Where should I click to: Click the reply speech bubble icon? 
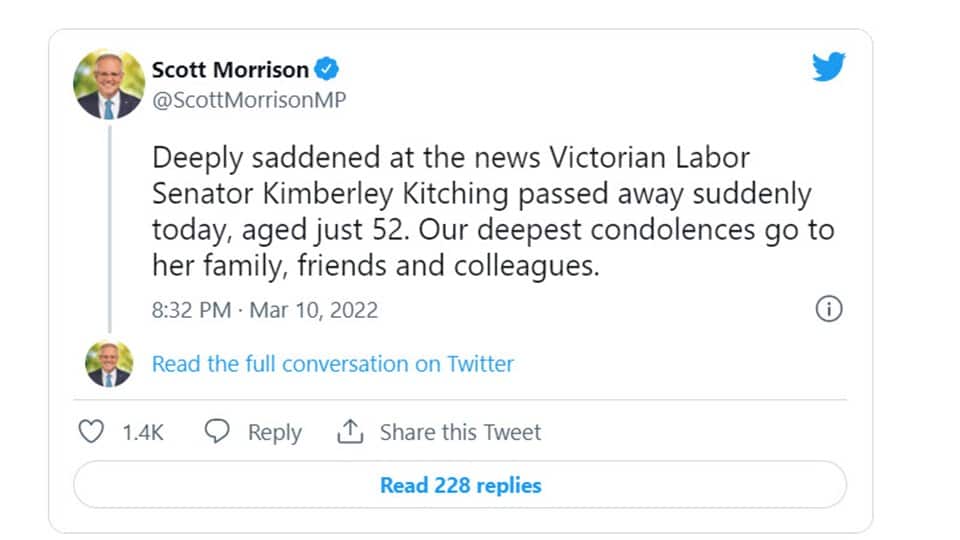[217, 432]
